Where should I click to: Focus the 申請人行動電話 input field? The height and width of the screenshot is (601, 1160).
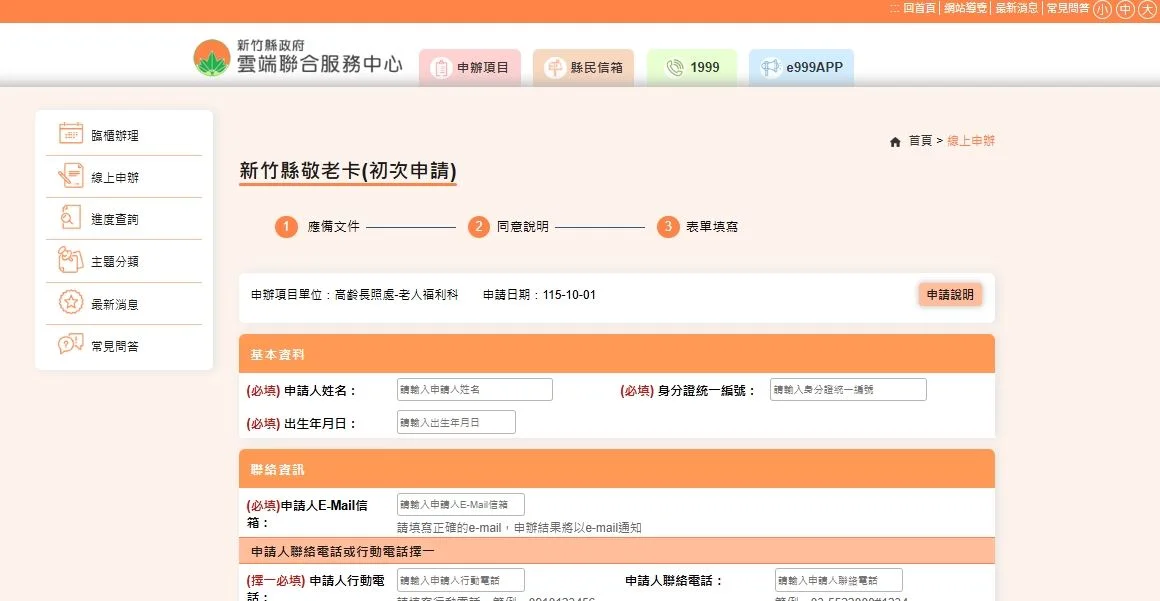[x=460, y=580]
